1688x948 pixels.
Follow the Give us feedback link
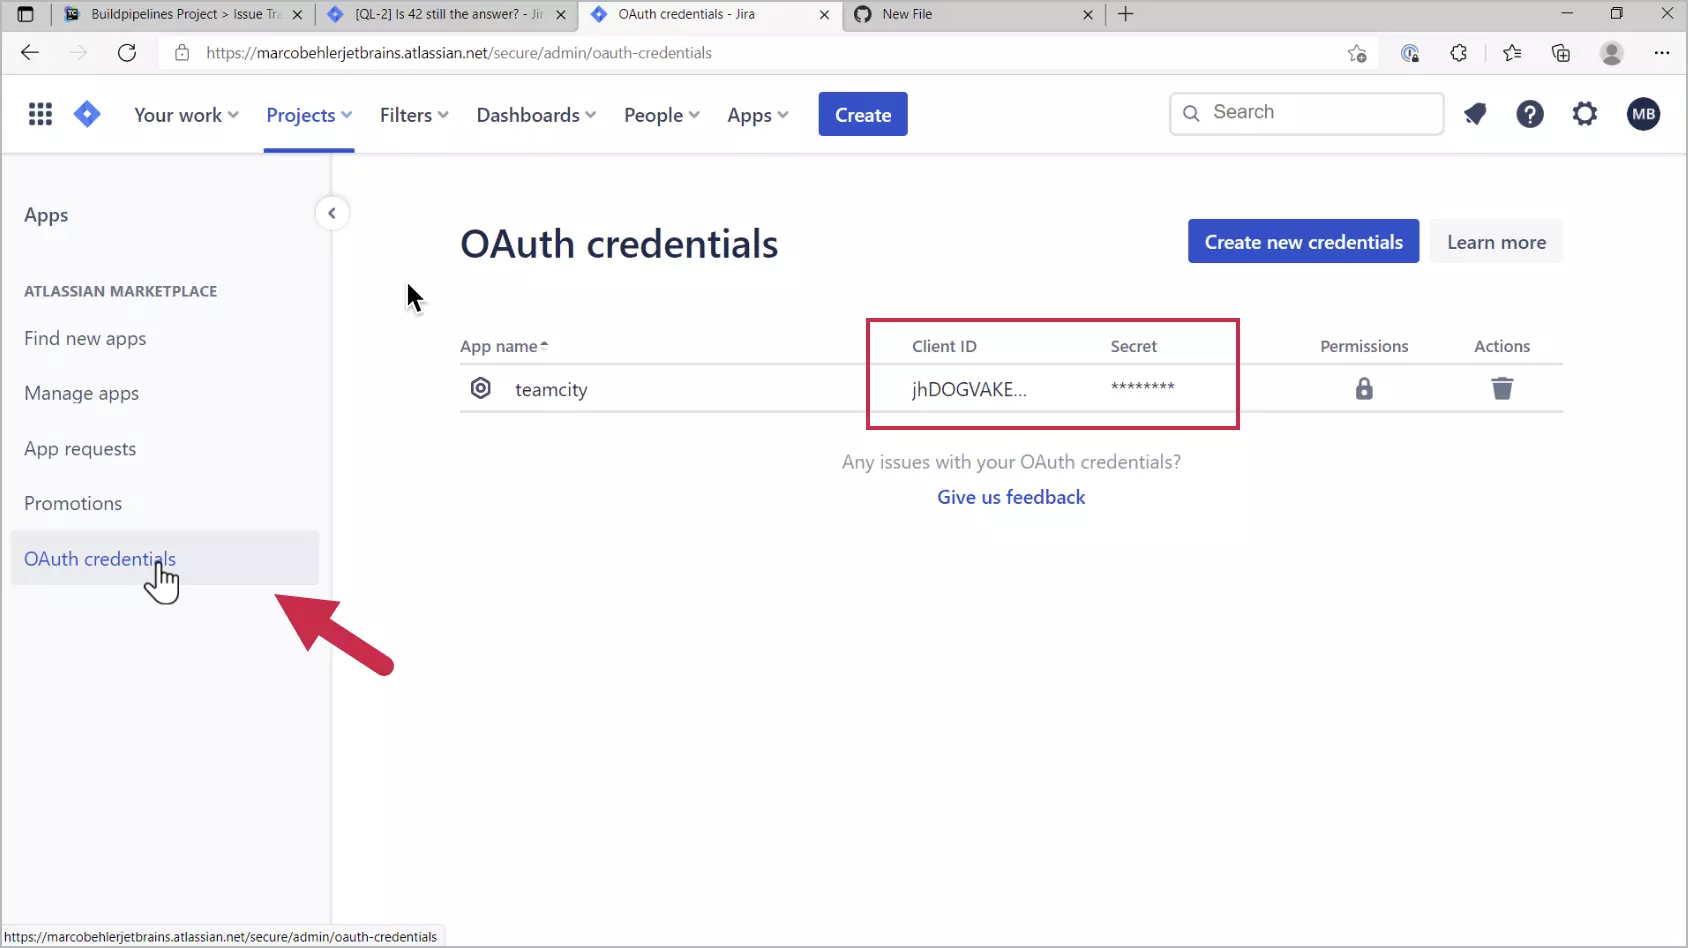pos(1011,497)
